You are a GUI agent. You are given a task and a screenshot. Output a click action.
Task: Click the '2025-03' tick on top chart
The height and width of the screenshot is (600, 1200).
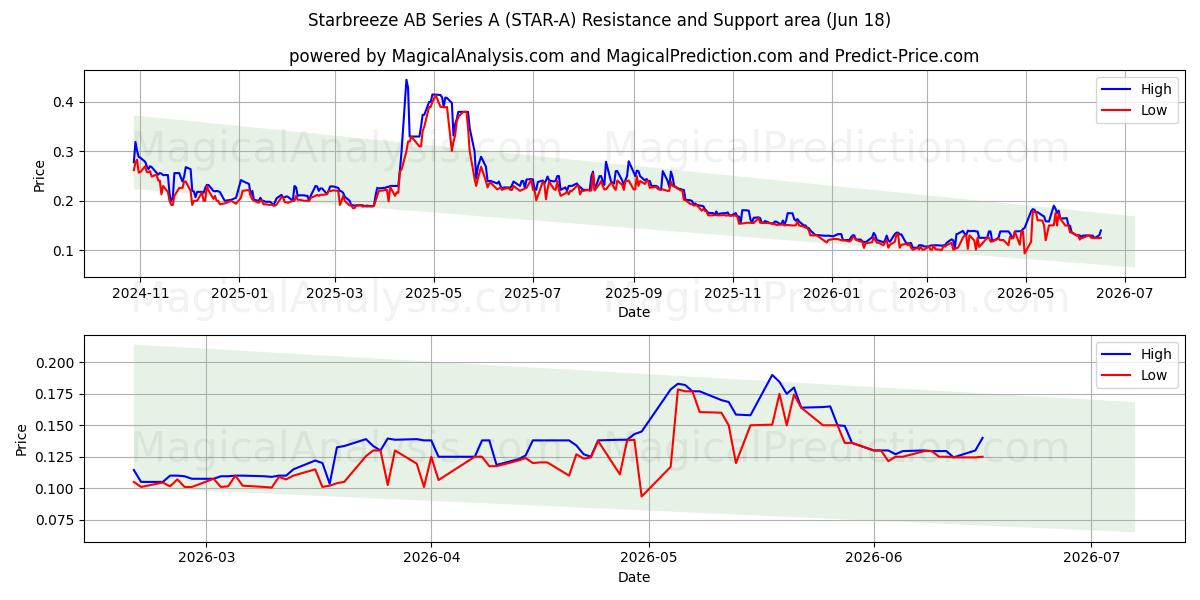click(x=334, y=293)
